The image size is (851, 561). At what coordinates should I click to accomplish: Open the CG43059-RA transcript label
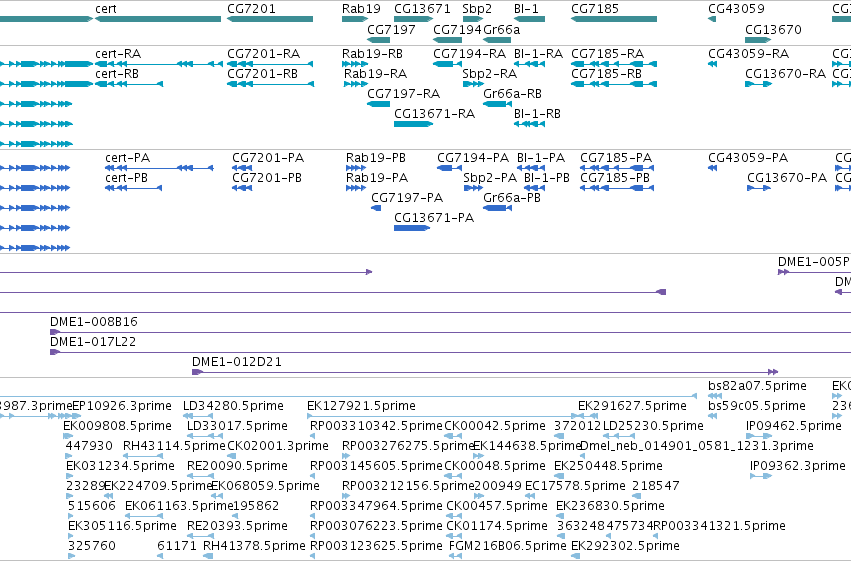coord(748,54)
